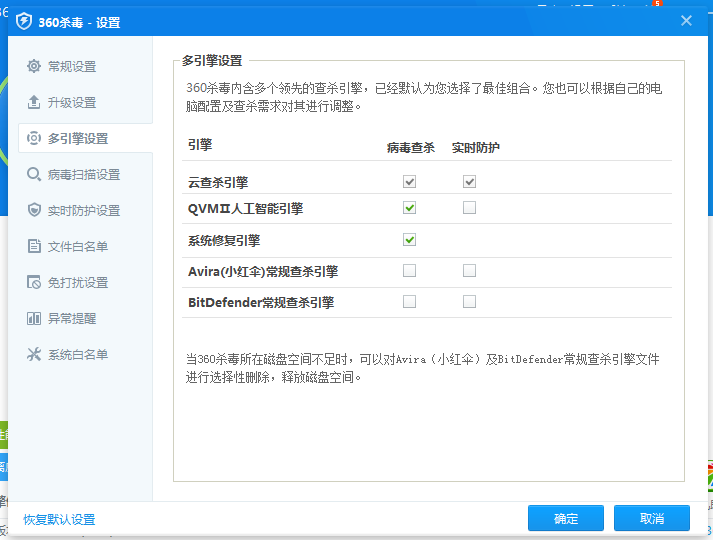
Task: Click the 云查杀引擎 row label
Action: [x=218, y=182]
